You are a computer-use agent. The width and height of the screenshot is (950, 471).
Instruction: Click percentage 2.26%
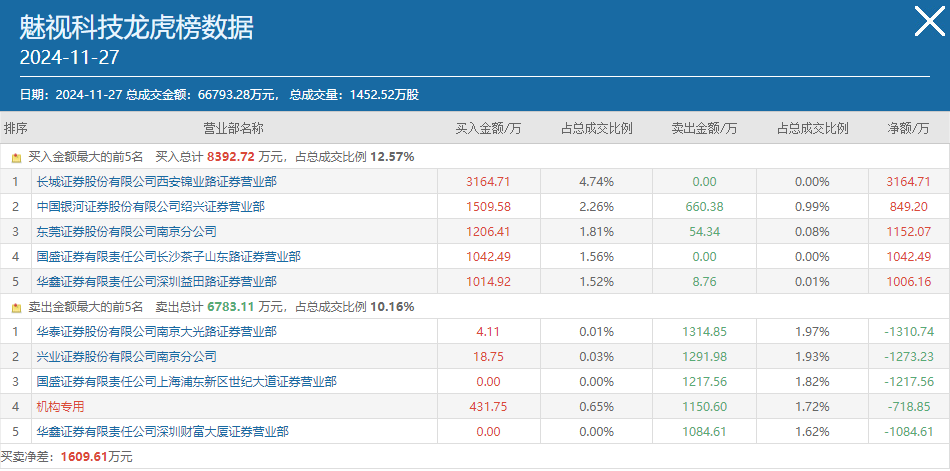(x=596, y=207)
